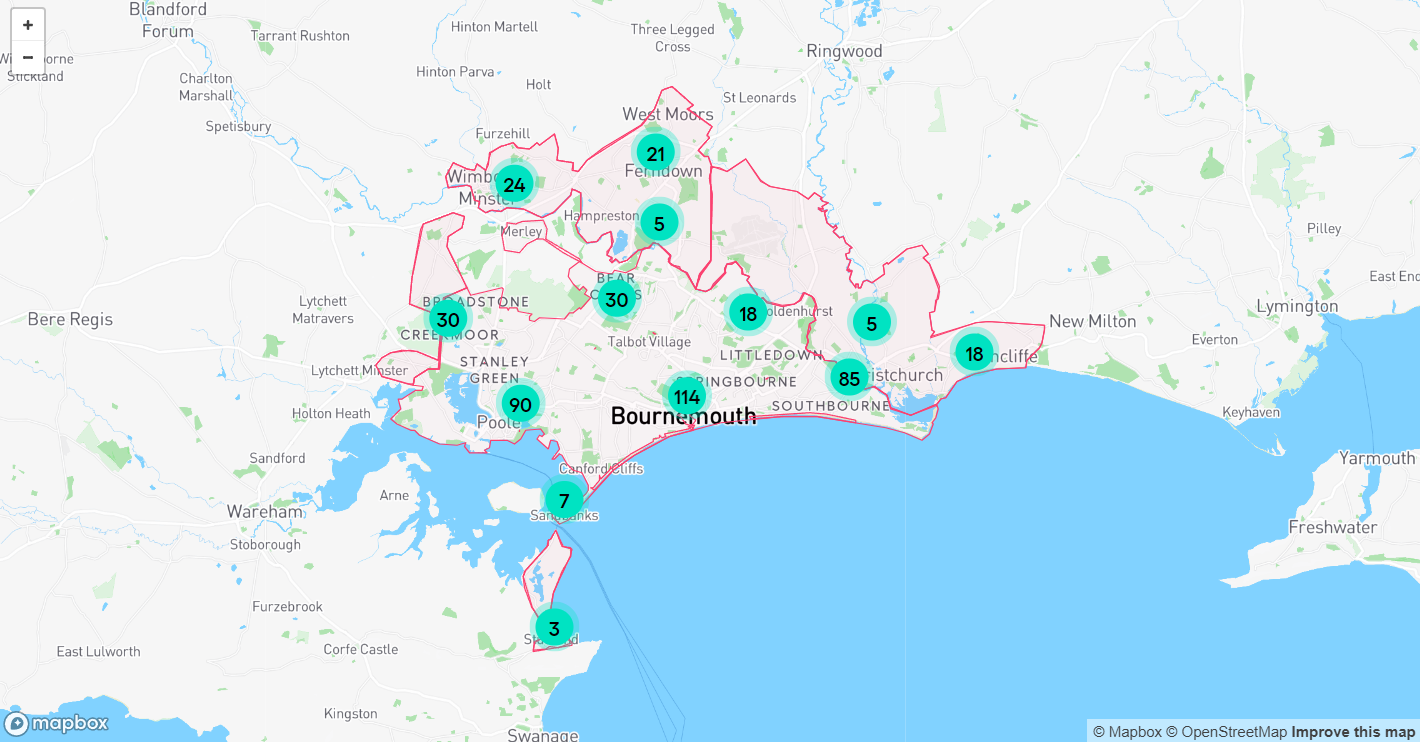Click the 30 cluster near Broadstone
Image resolution: width=1420 pixels, height=742 pixels.
[x=448, y=320]
